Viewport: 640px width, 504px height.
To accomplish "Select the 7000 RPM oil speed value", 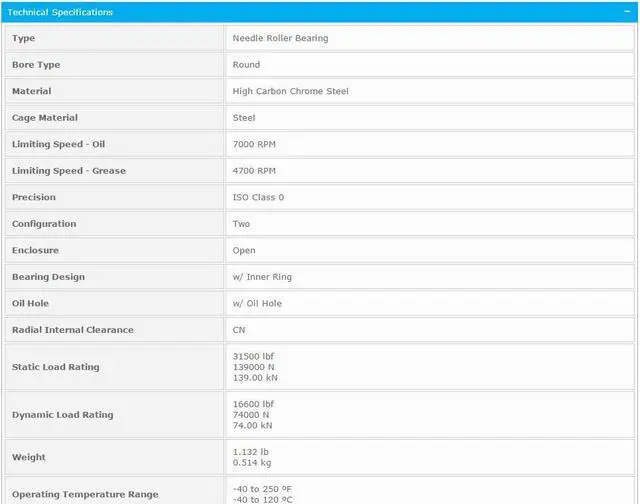I will (254, 144).
